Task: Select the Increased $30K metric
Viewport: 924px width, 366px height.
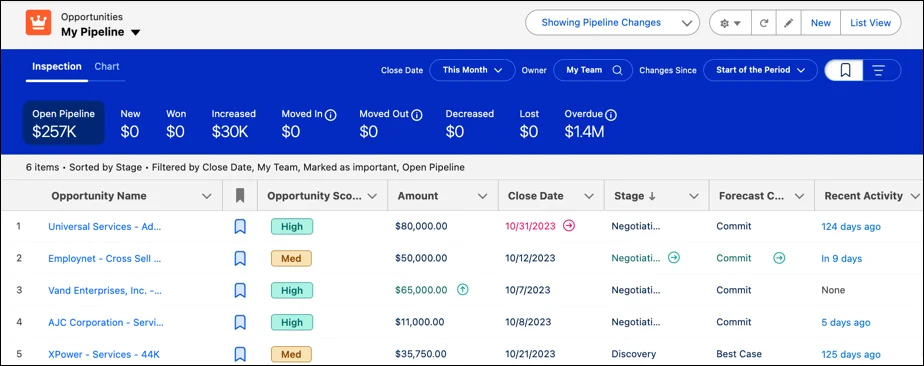Action: [233, 123]
